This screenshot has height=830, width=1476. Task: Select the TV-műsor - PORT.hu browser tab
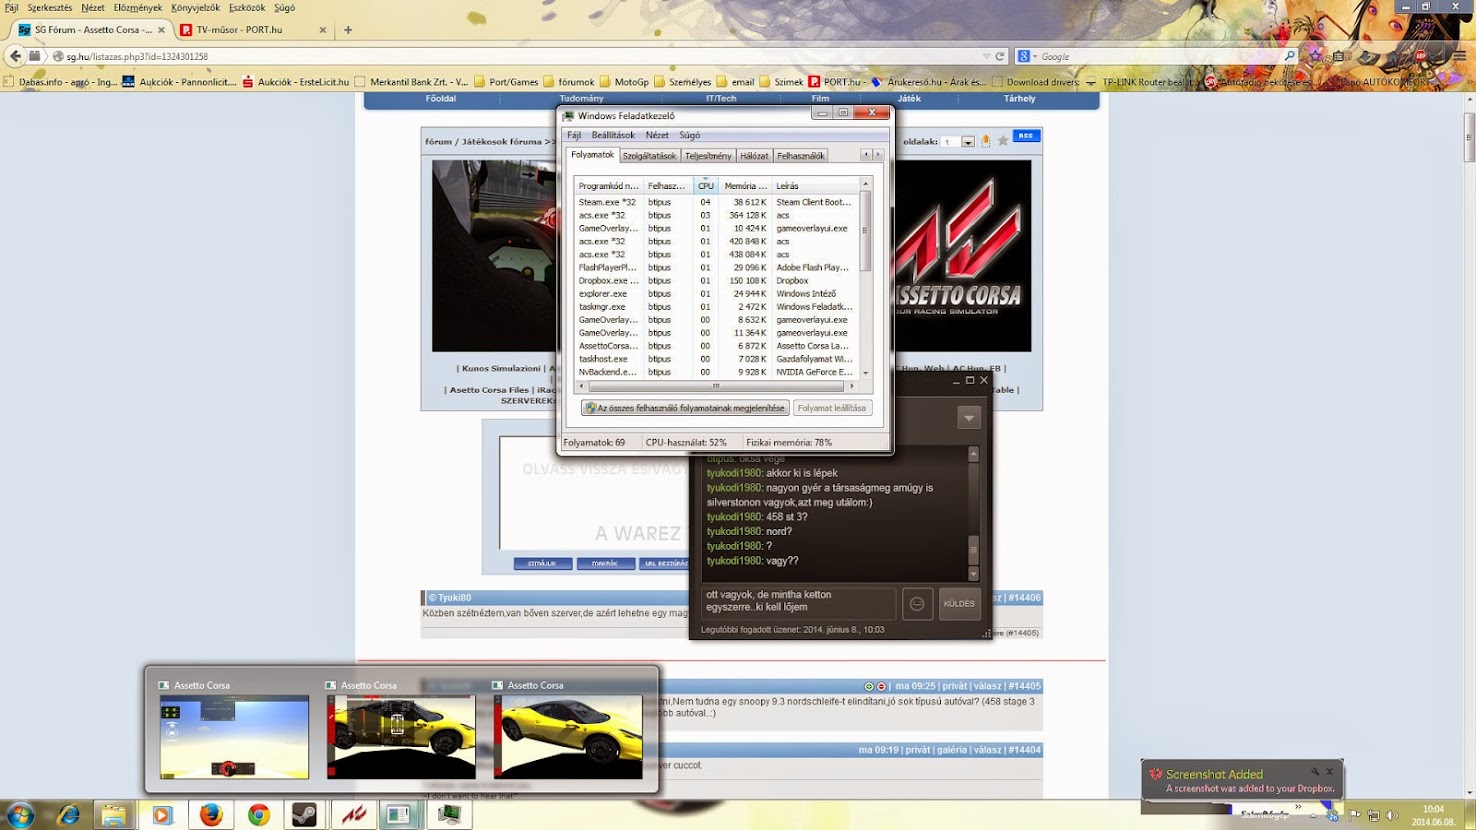pyautogui.click(x=253, y=30)
